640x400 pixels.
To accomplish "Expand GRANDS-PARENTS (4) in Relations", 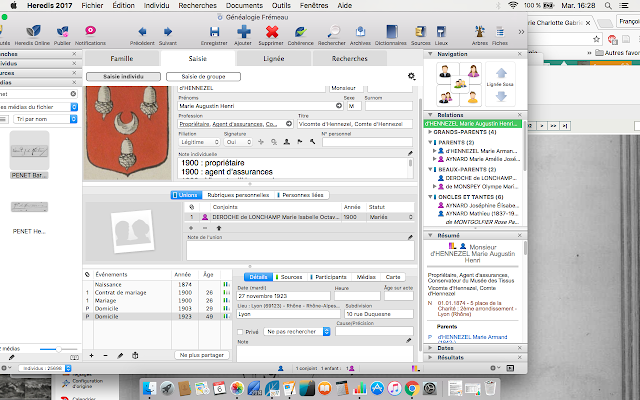I will 430,132.
